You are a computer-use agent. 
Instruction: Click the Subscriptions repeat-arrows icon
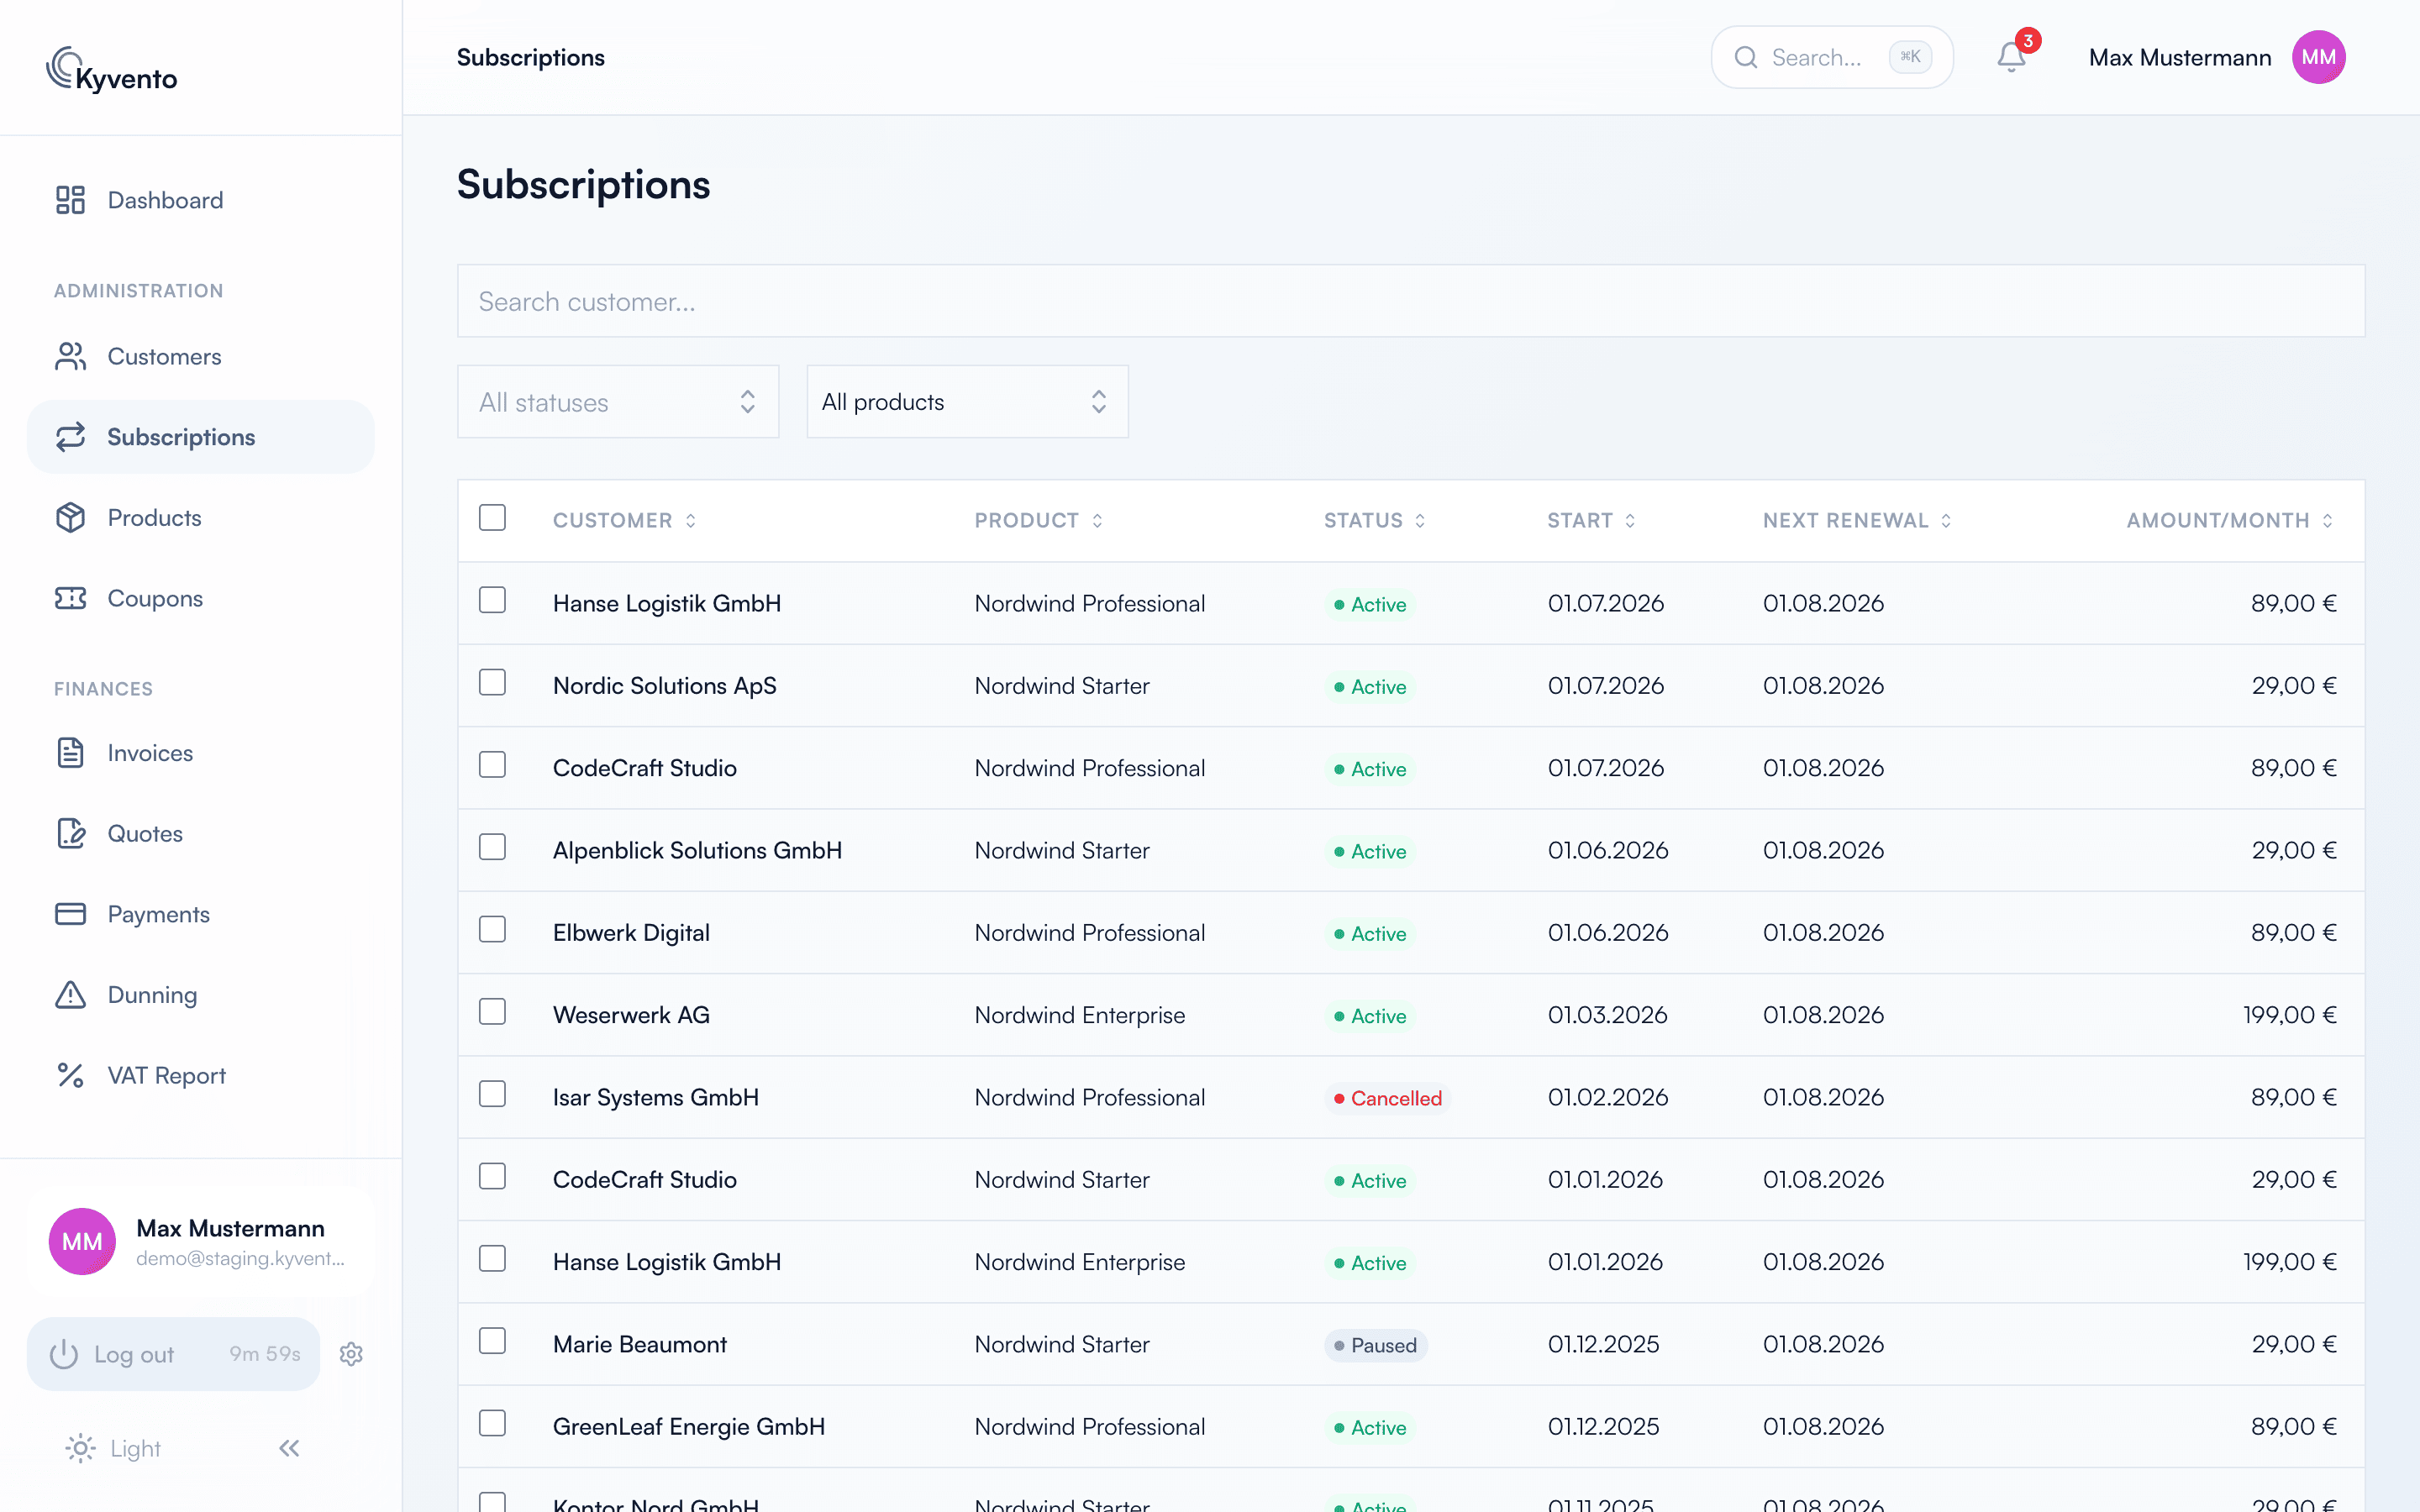[x=70, y=437]
